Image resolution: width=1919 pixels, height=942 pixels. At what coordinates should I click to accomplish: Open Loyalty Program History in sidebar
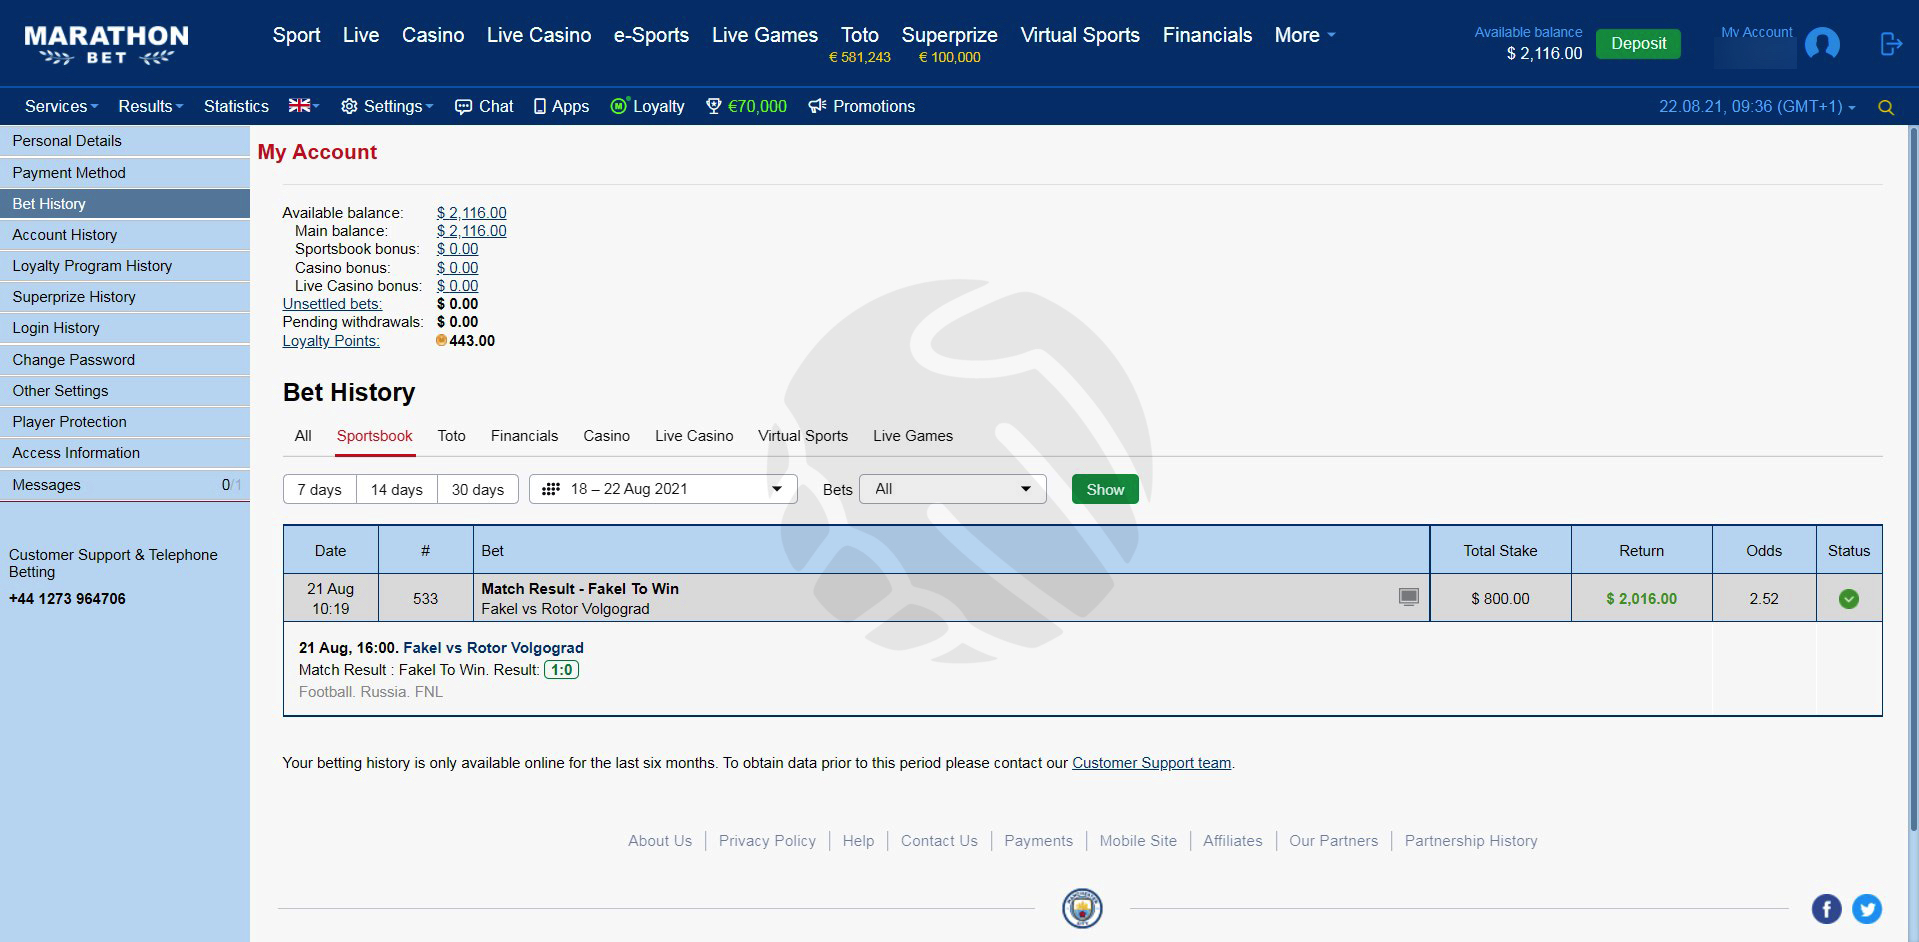point(125,265)
